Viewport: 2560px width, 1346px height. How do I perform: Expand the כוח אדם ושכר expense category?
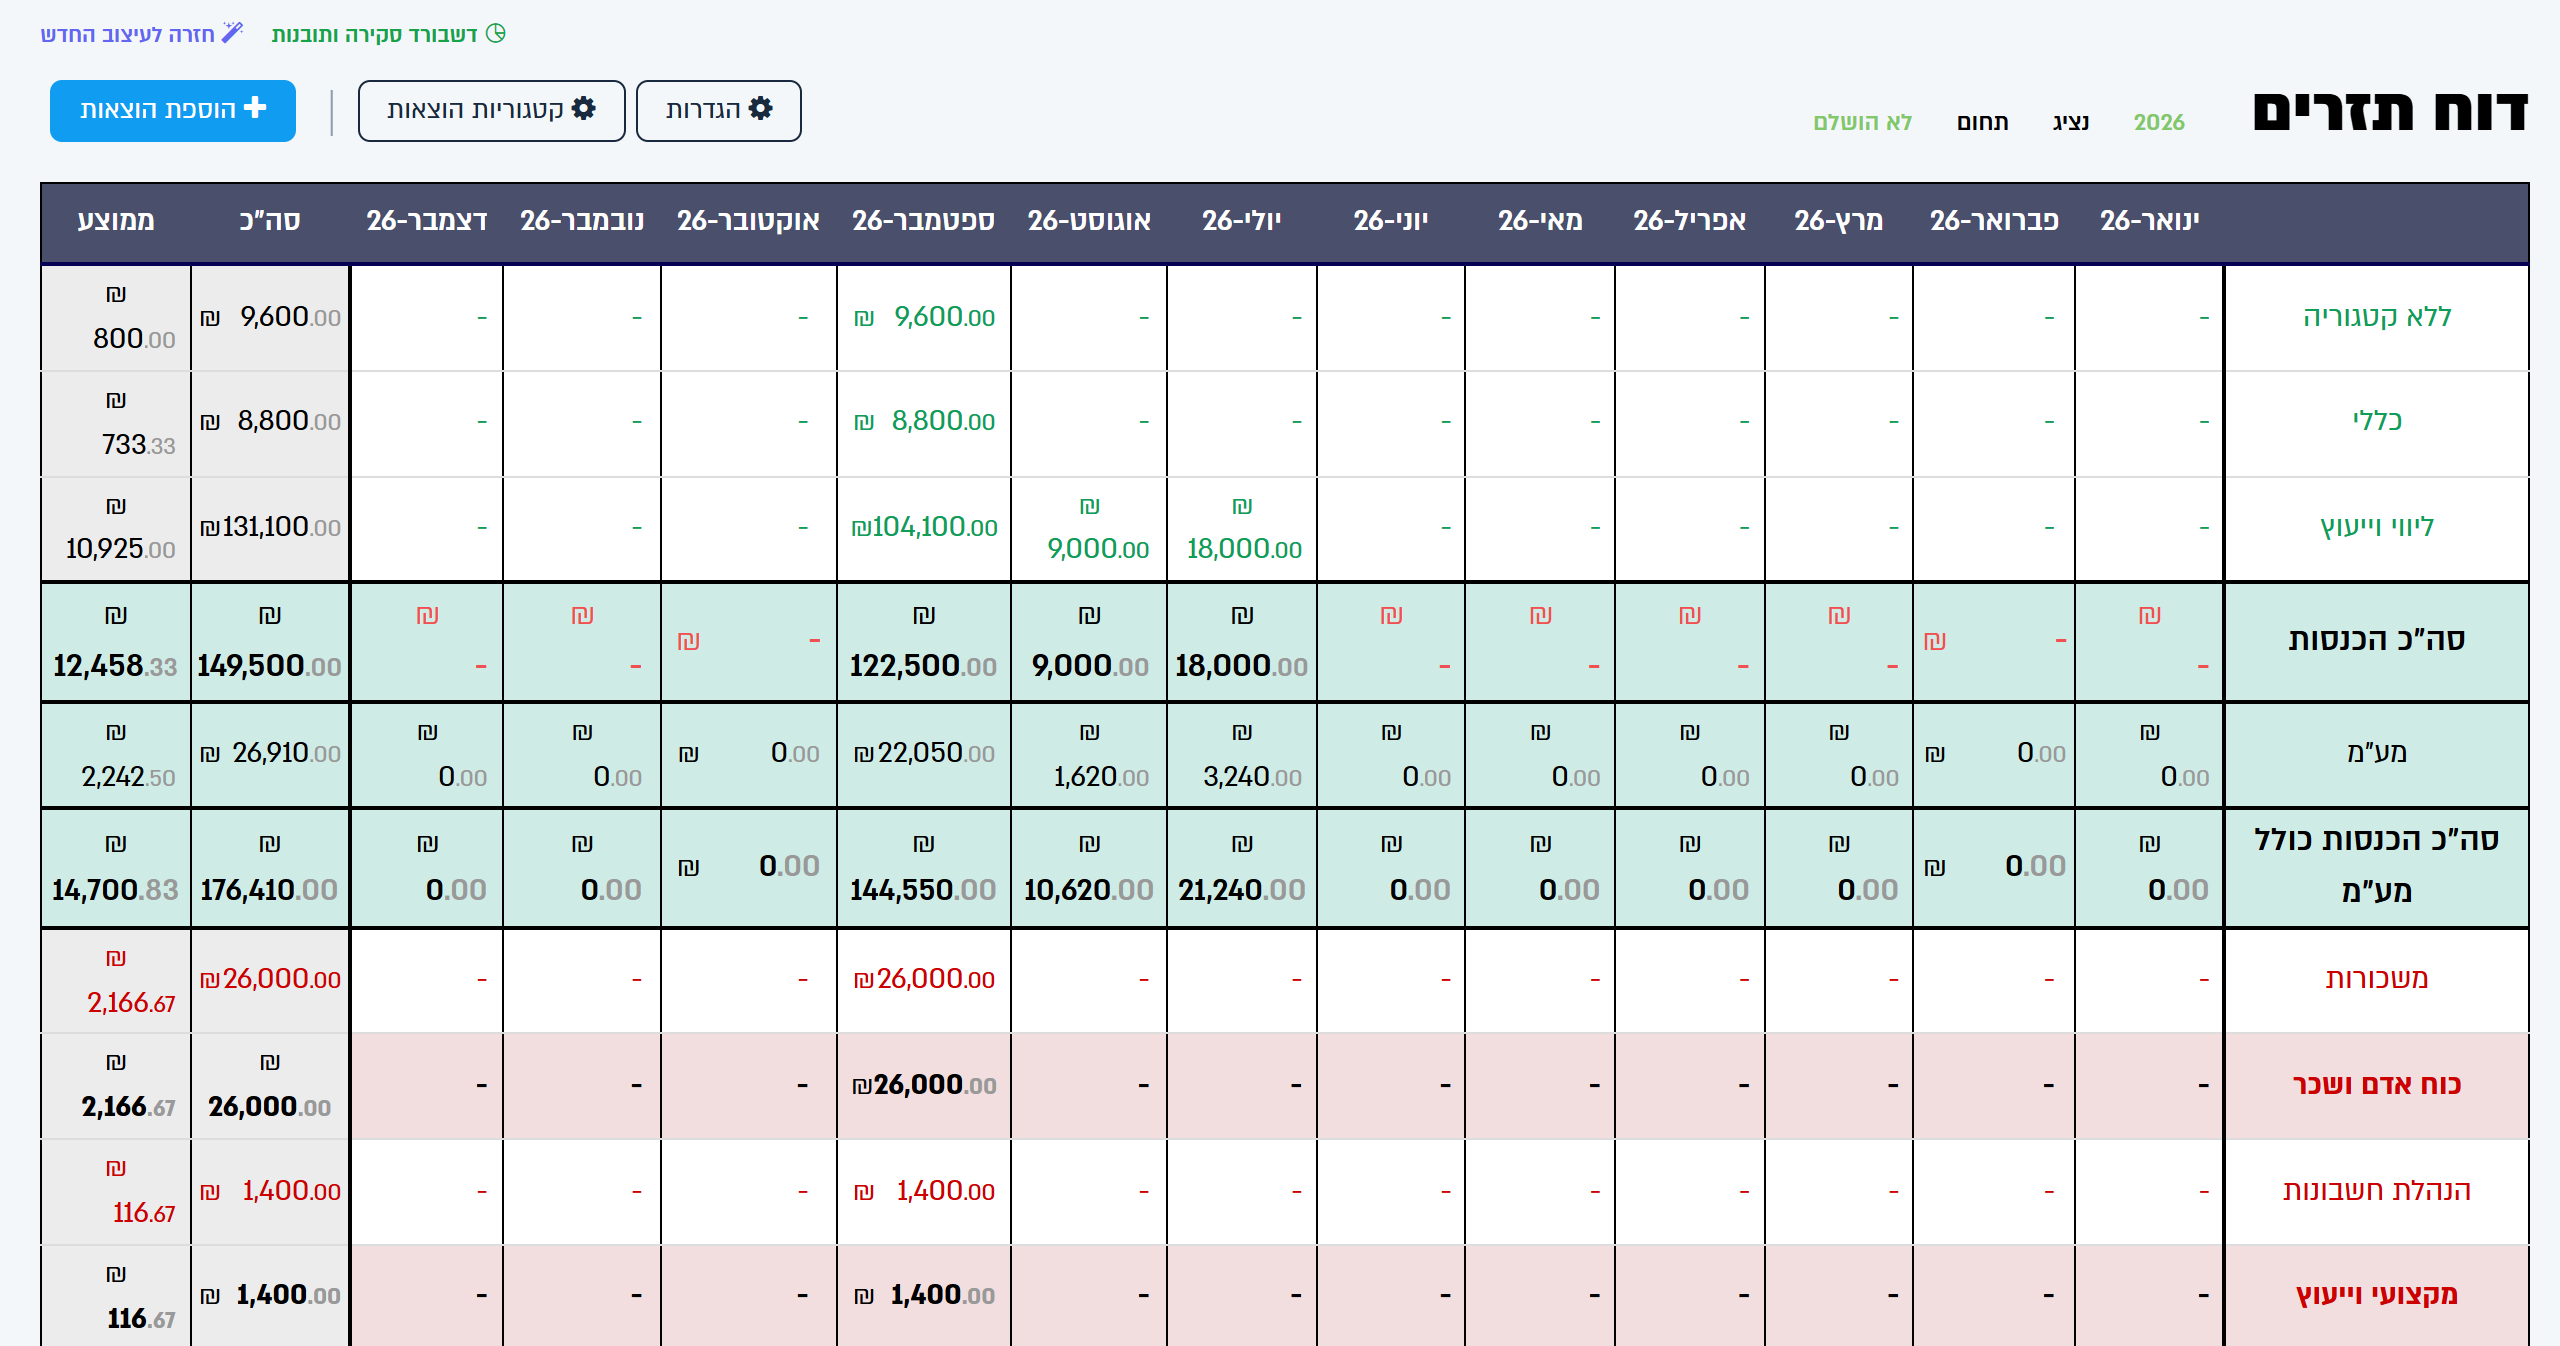pos(2377,1085)
